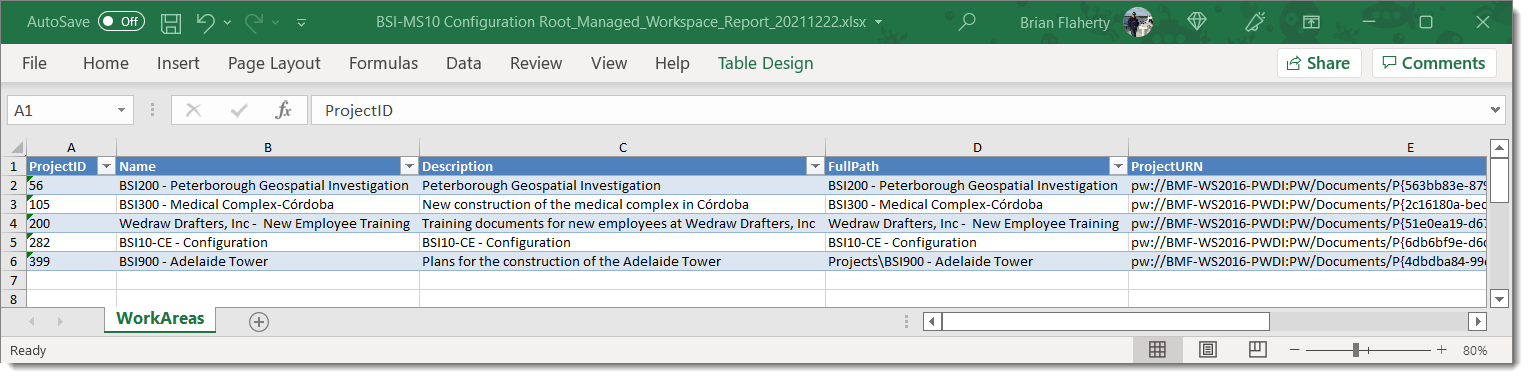Click cell 'Projects\BSI900 - Adelaide Tower'
Viewport: 1528px width, 378px height.
[x=977, y=261]
